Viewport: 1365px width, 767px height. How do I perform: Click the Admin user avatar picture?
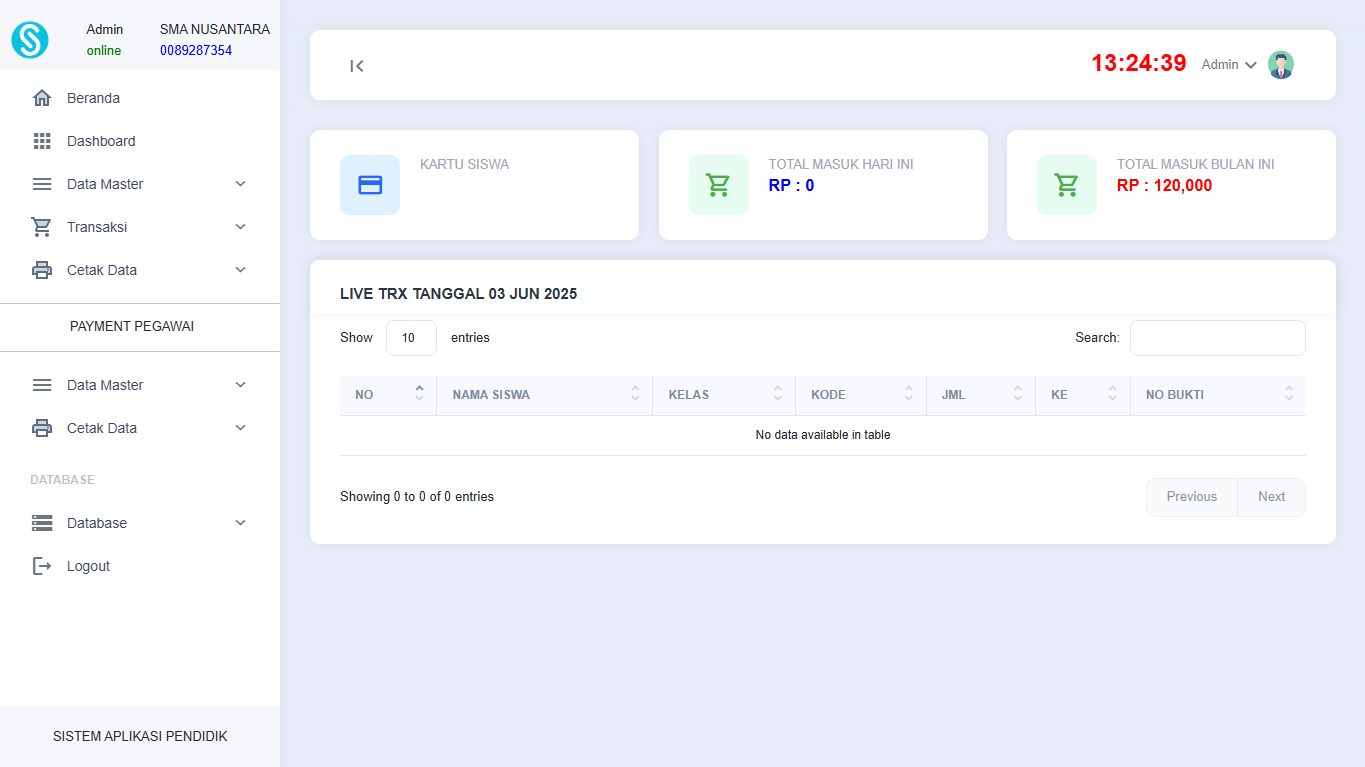pyautogui.click(x=1280, y=65)
